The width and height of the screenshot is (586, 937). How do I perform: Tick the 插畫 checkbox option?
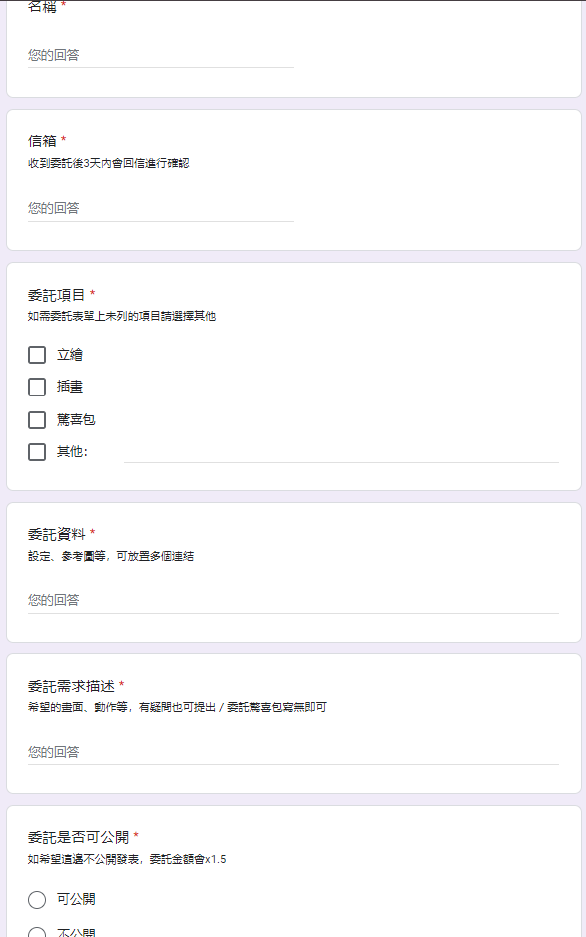tap(37, 387)
